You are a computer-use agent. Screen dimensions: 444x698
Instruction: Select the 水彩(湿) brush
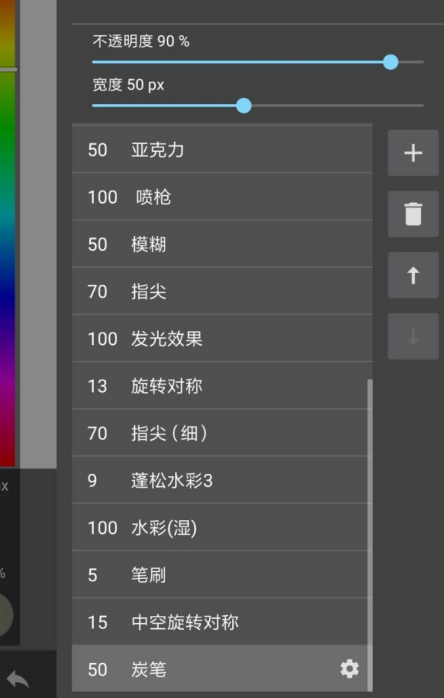222,528
